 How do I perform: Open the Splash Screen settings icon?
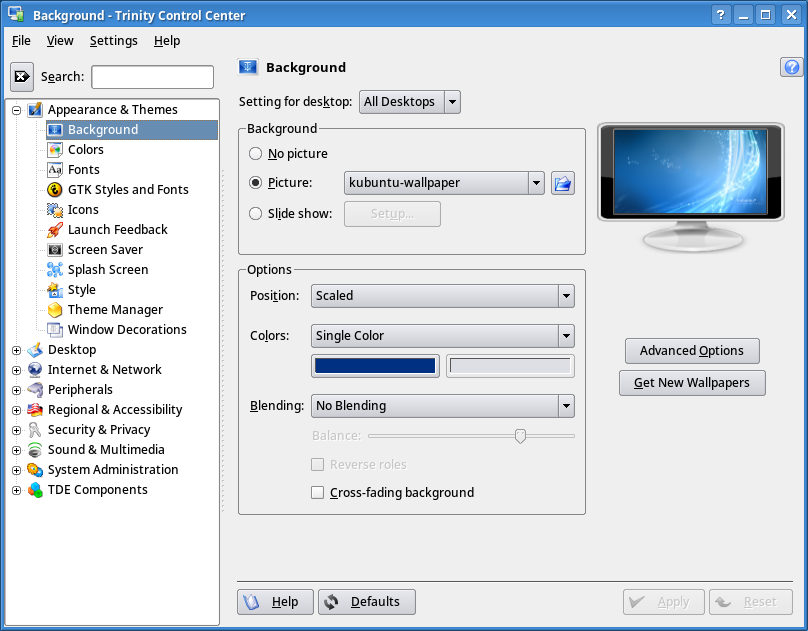point(57,269)
